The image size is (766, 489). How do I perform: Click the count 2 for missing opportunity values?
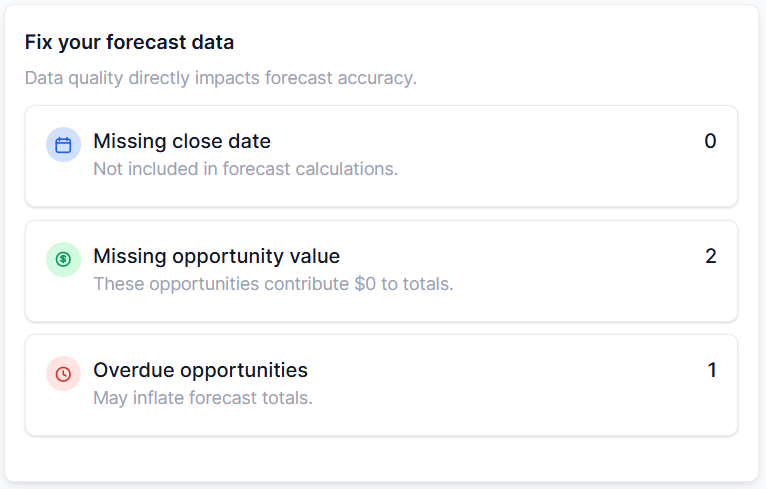click(x=711, y=256)
